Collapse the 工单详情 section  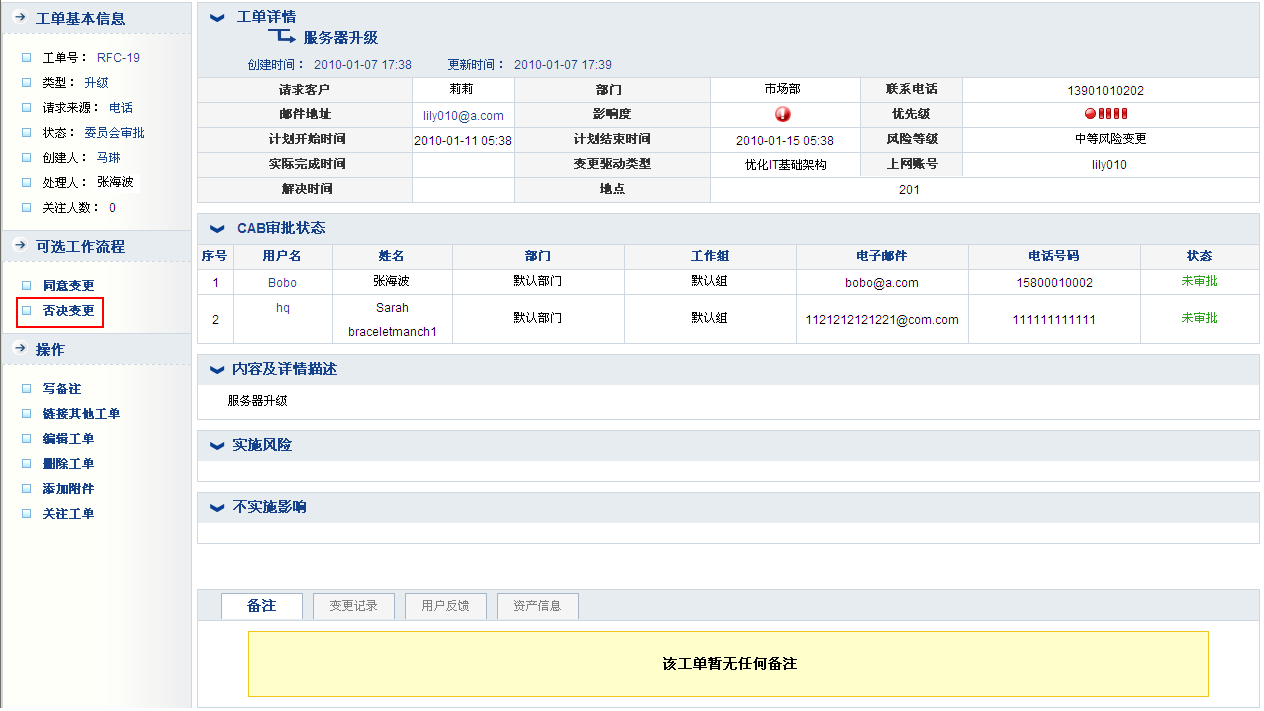tap(217, 18)
